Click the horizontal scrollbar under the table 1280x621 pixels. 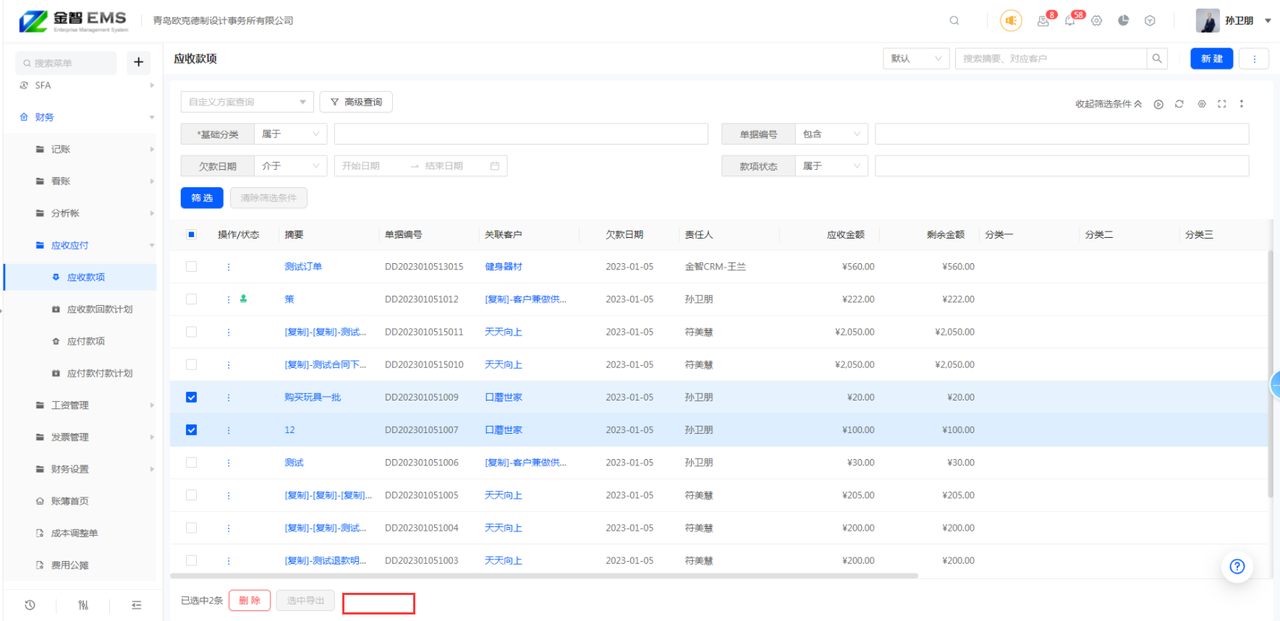[544, 576]
